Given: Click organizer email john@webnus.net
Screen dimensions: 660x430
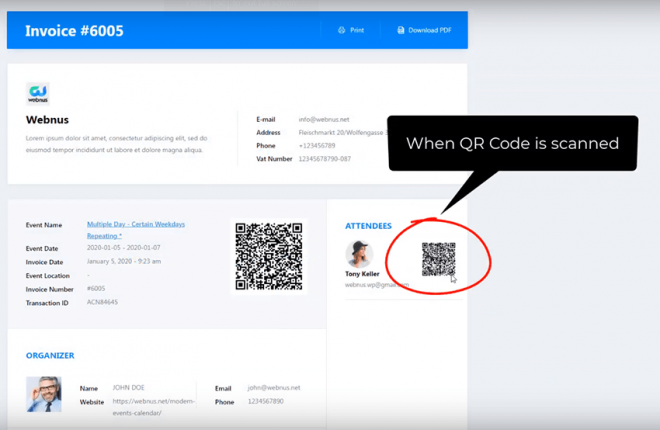Looking at the screenshot, I should point(274,388).
